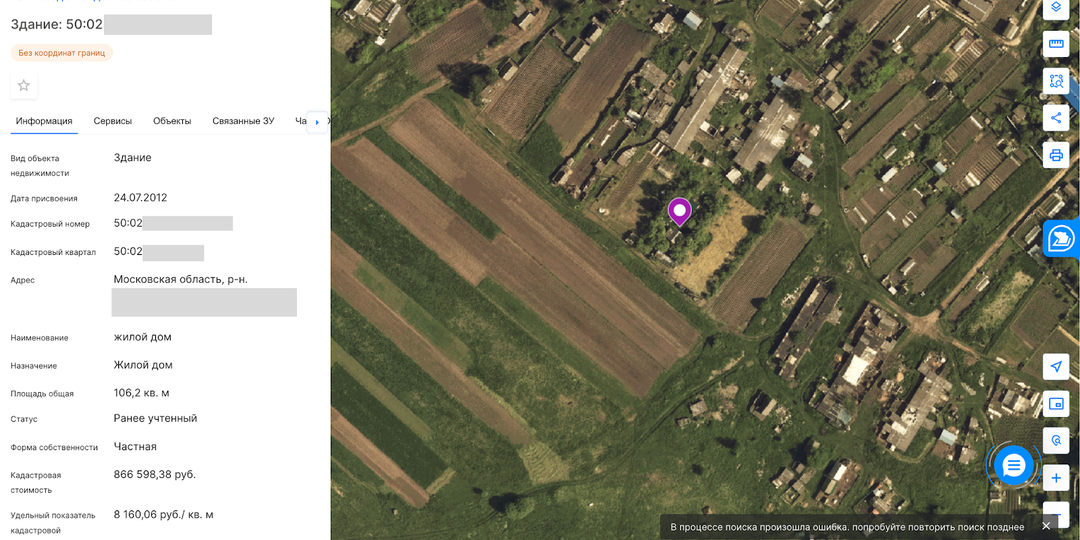Locate my position with arrow icon
The image size is (1080, 540).
pos(1056,366)
